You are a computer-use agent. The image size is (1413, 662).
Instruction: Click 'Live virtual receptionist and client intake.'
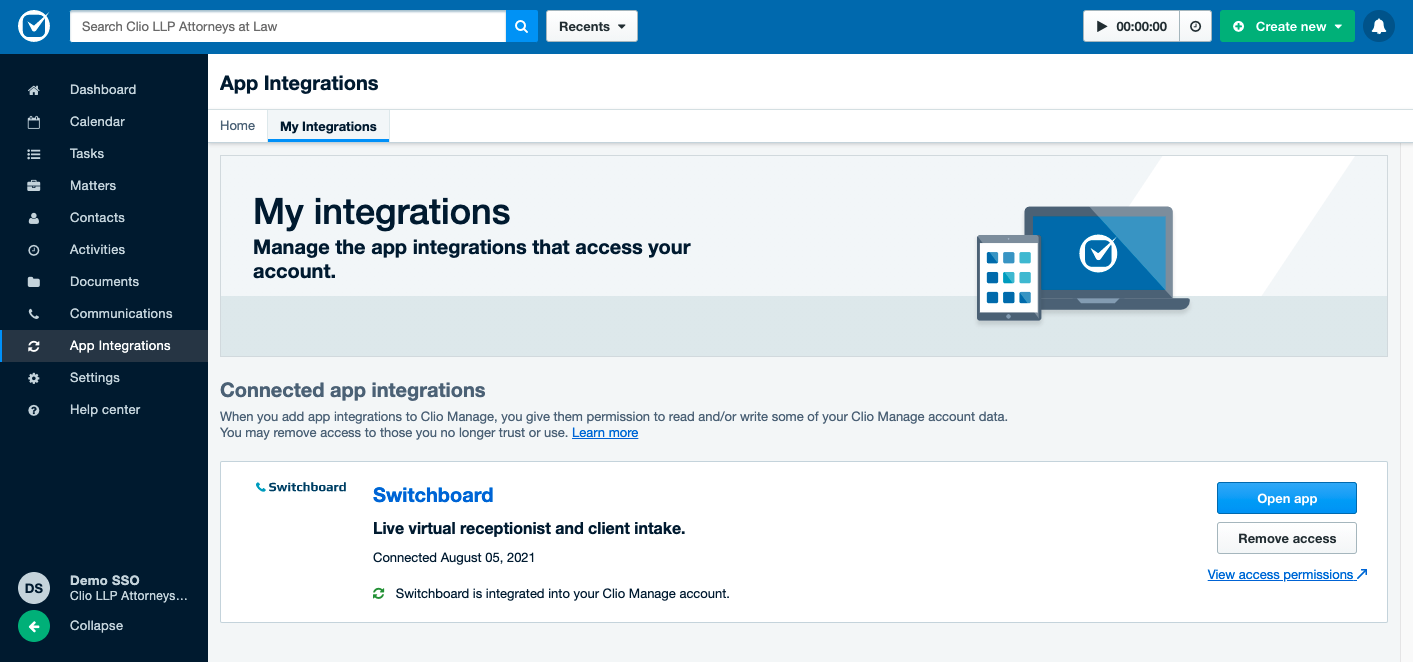[x=529, y=529]
